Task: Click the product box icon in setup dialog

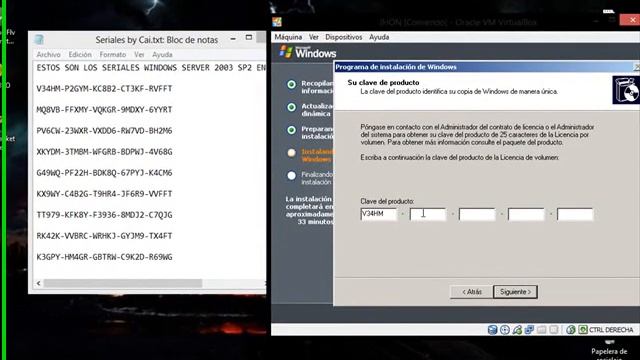Action: pyautogui.click(x=626, y=90)
